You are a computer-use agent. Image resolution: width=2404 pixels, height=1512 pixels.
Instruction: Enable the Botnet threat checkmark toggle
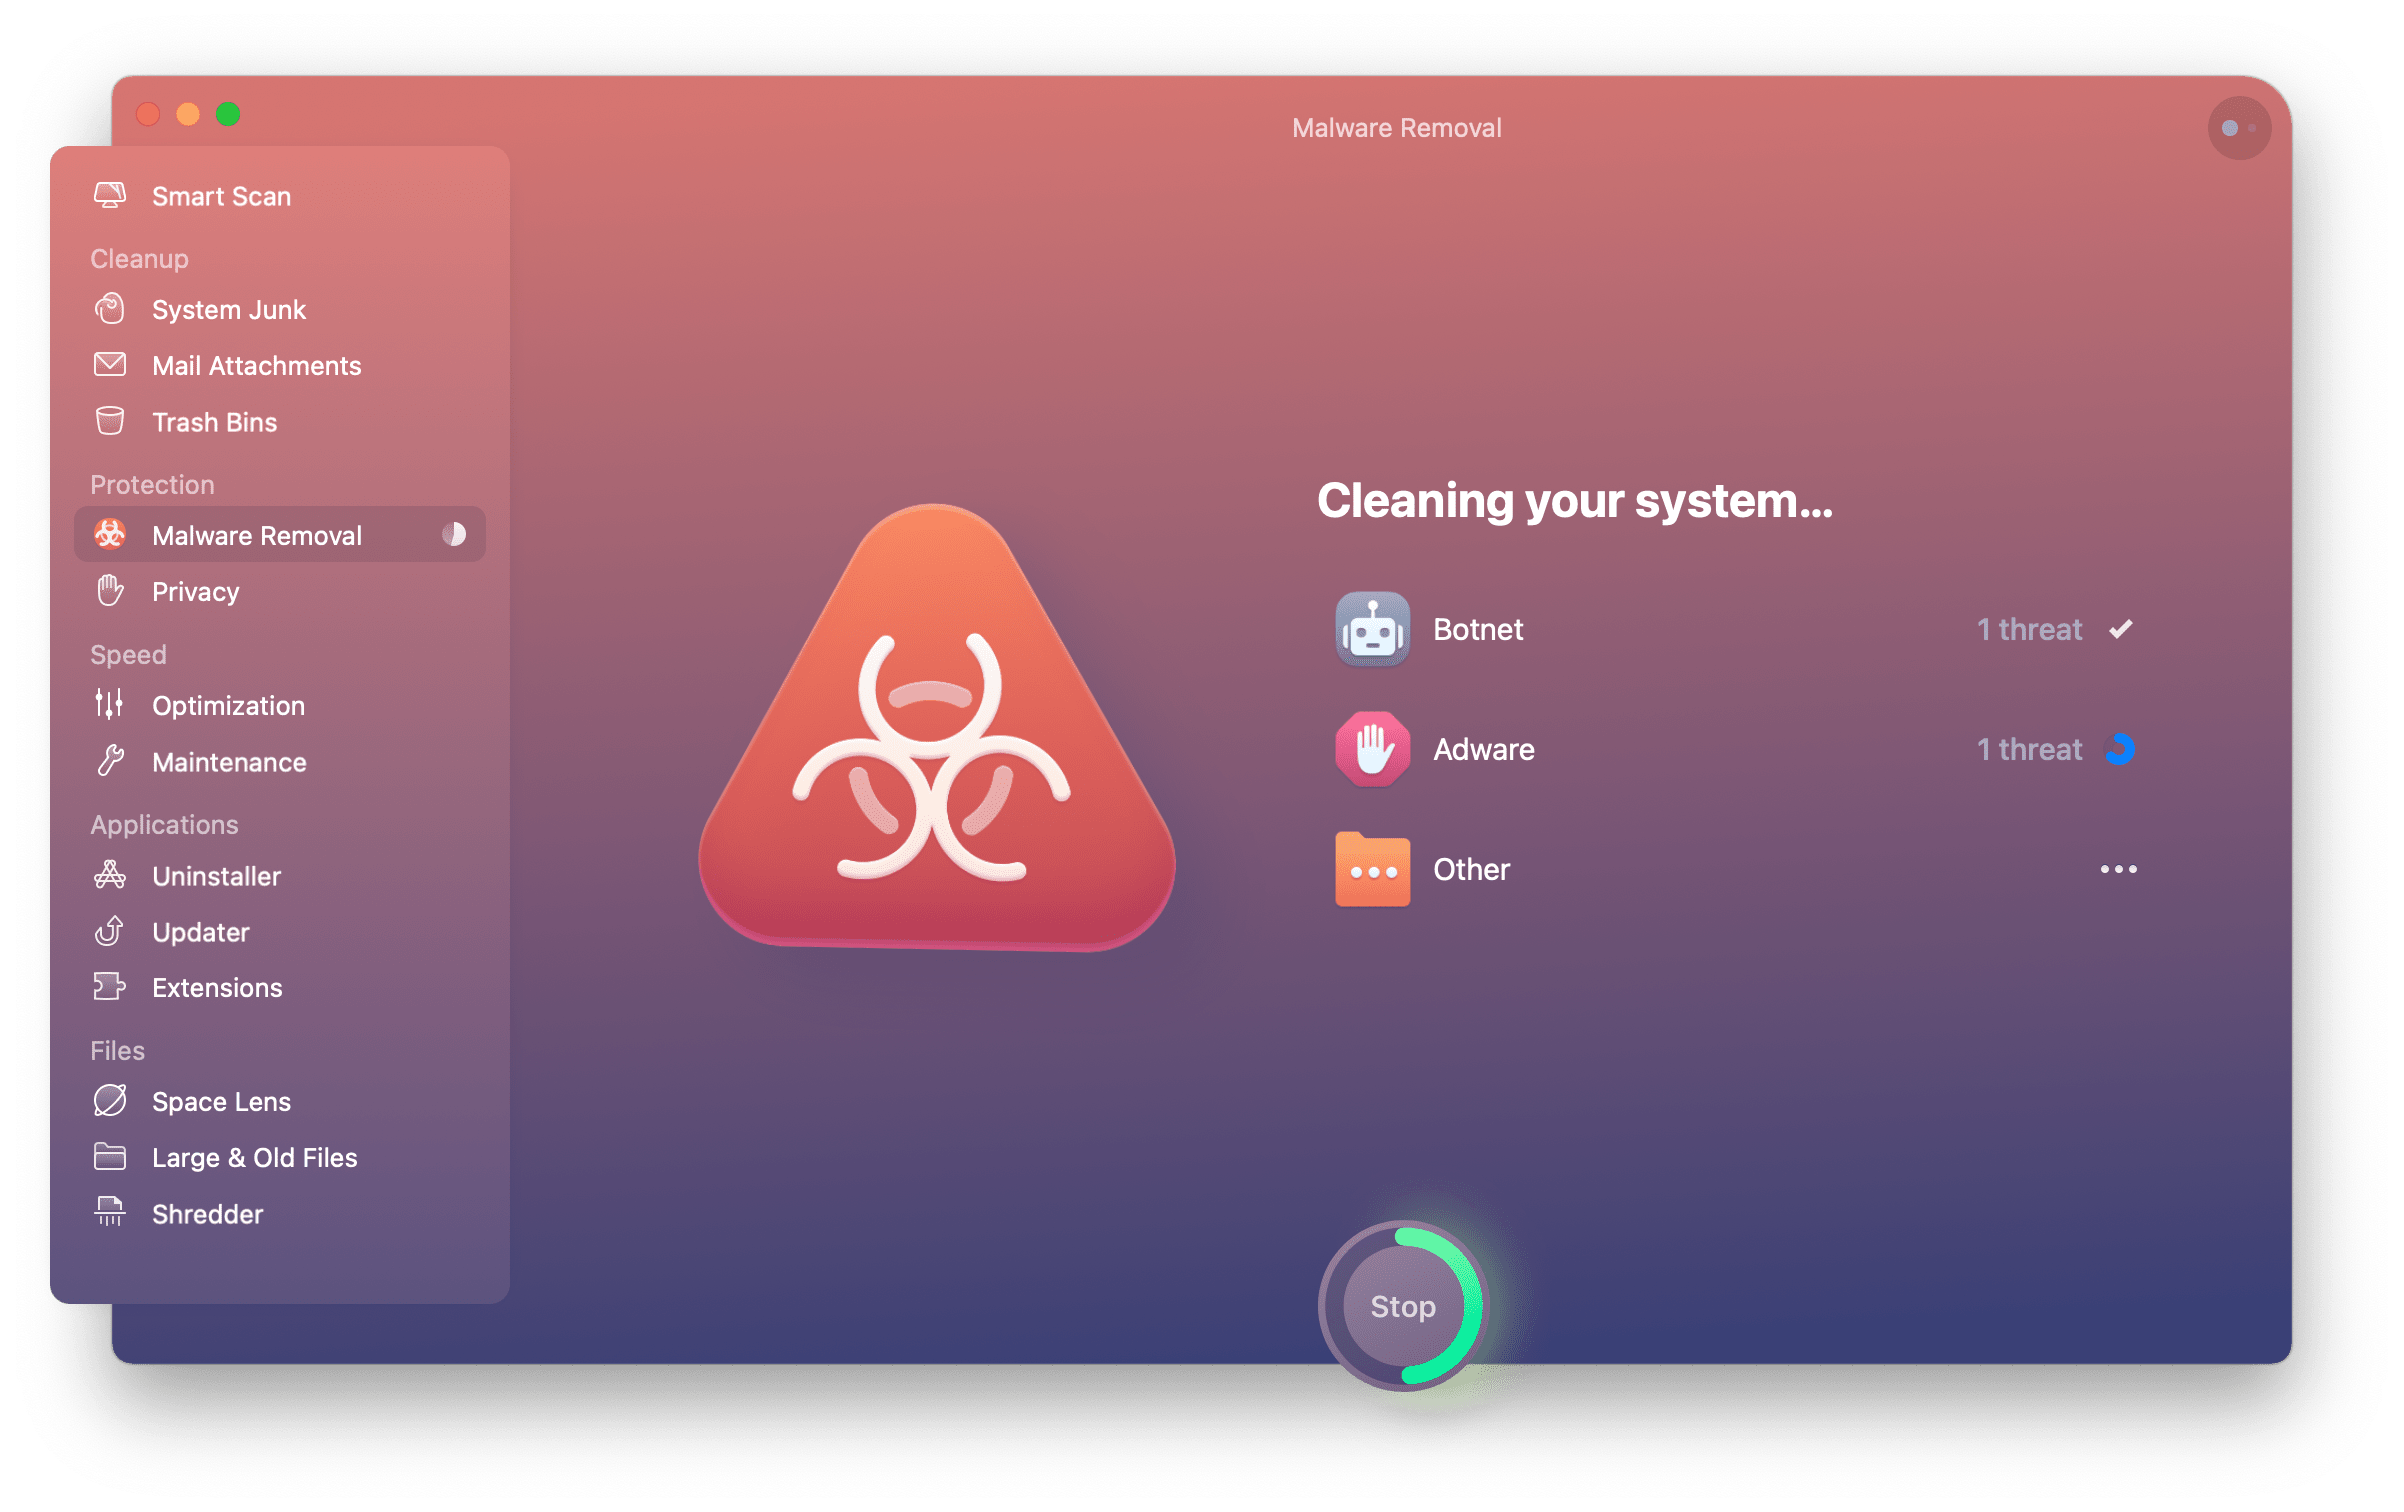pyautogui.click(x=2127, y=629)
